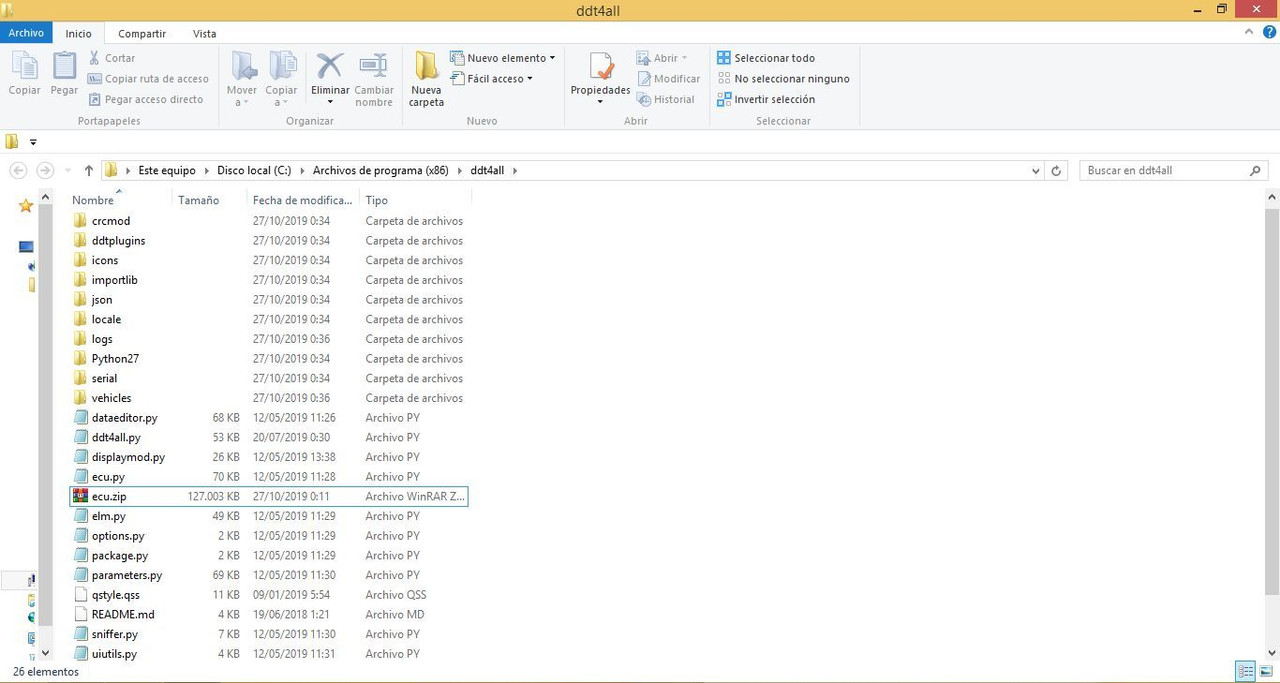This screenshot has width=1280, height=683.
Task: Switch to the Vista tab
Action: [x=204, y=33]
